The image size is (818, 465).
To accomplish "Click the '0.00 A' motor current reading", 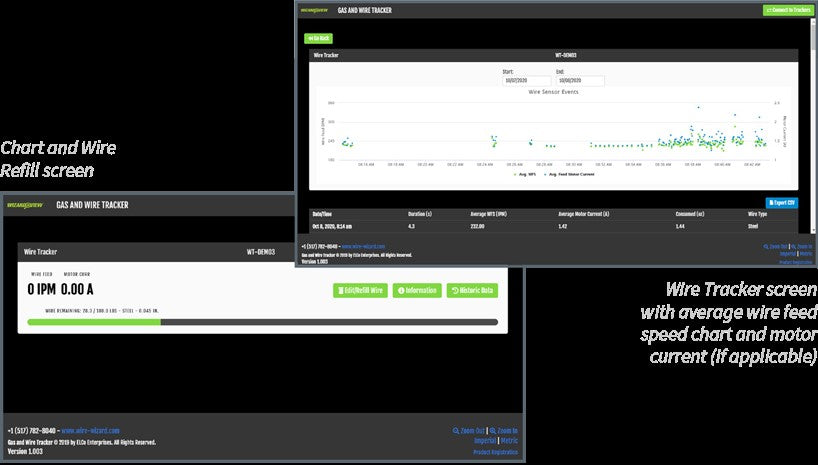I will [77, 290].
